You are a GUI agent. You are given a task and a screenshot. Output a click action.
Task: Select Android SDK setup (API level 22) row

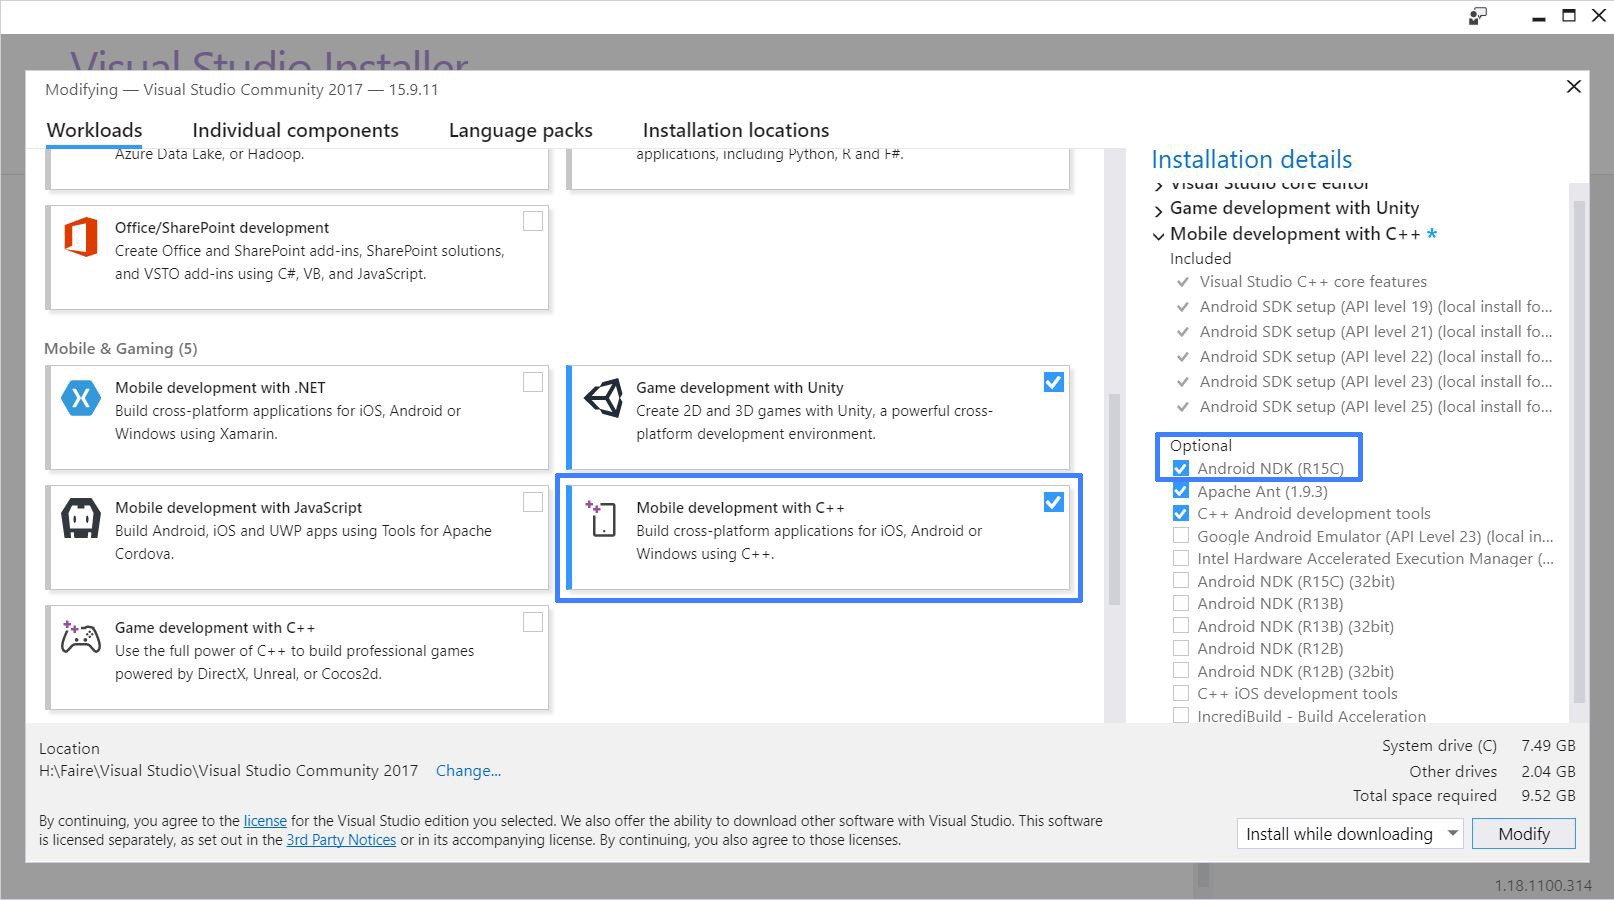coord(1365,356)
